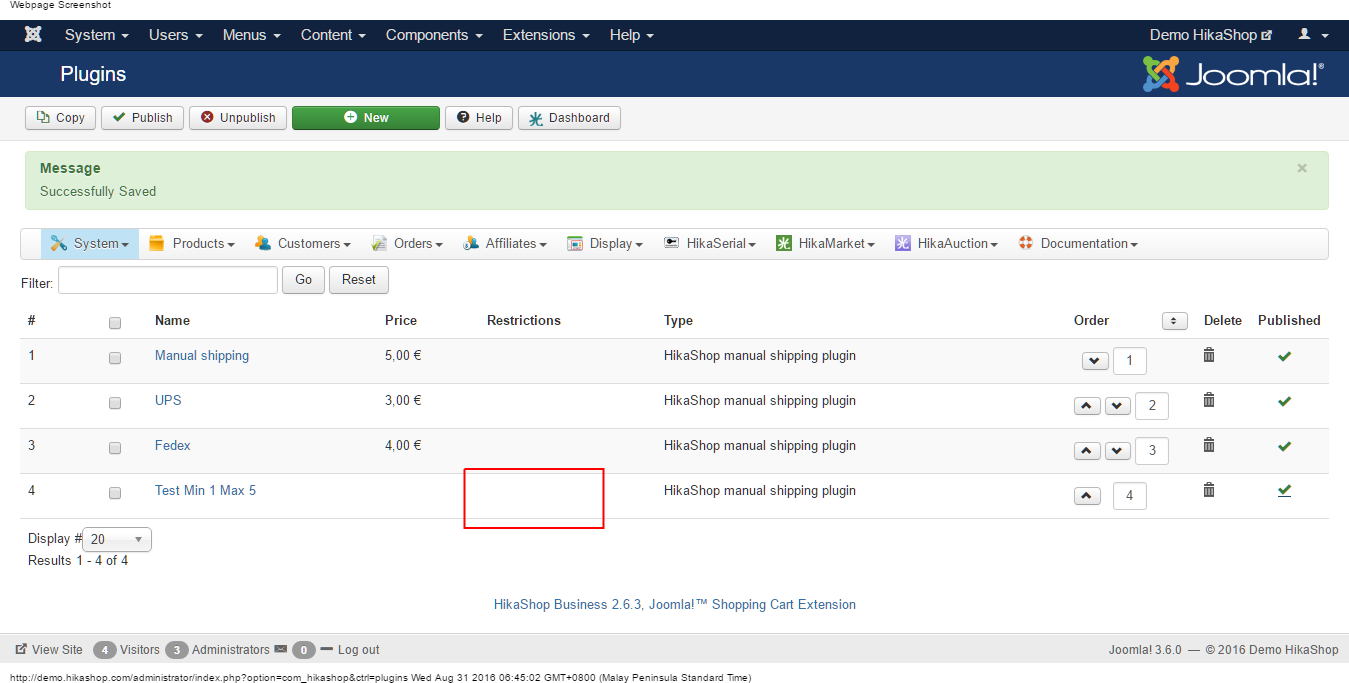Click the Joomla! brand logo in header

pos(1233,74)
